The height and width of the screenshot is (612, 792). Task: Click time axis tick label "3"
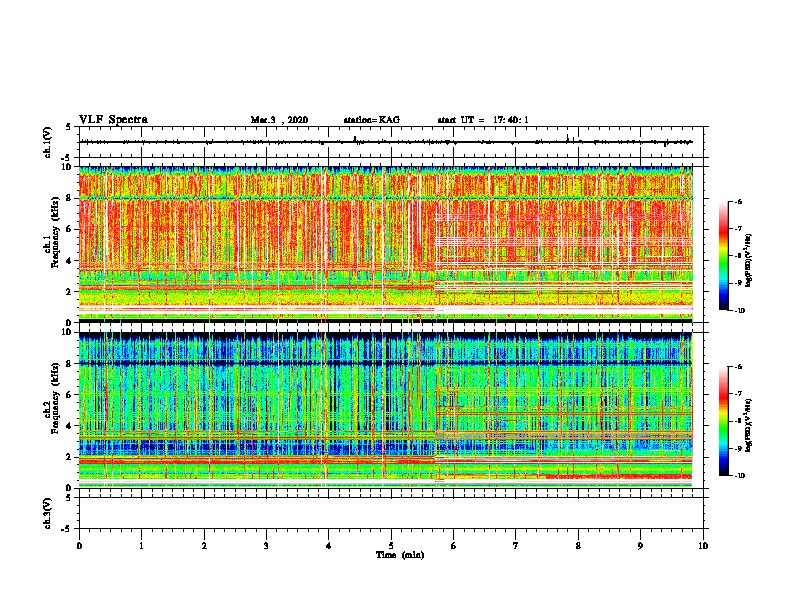[x=266, y=546]
